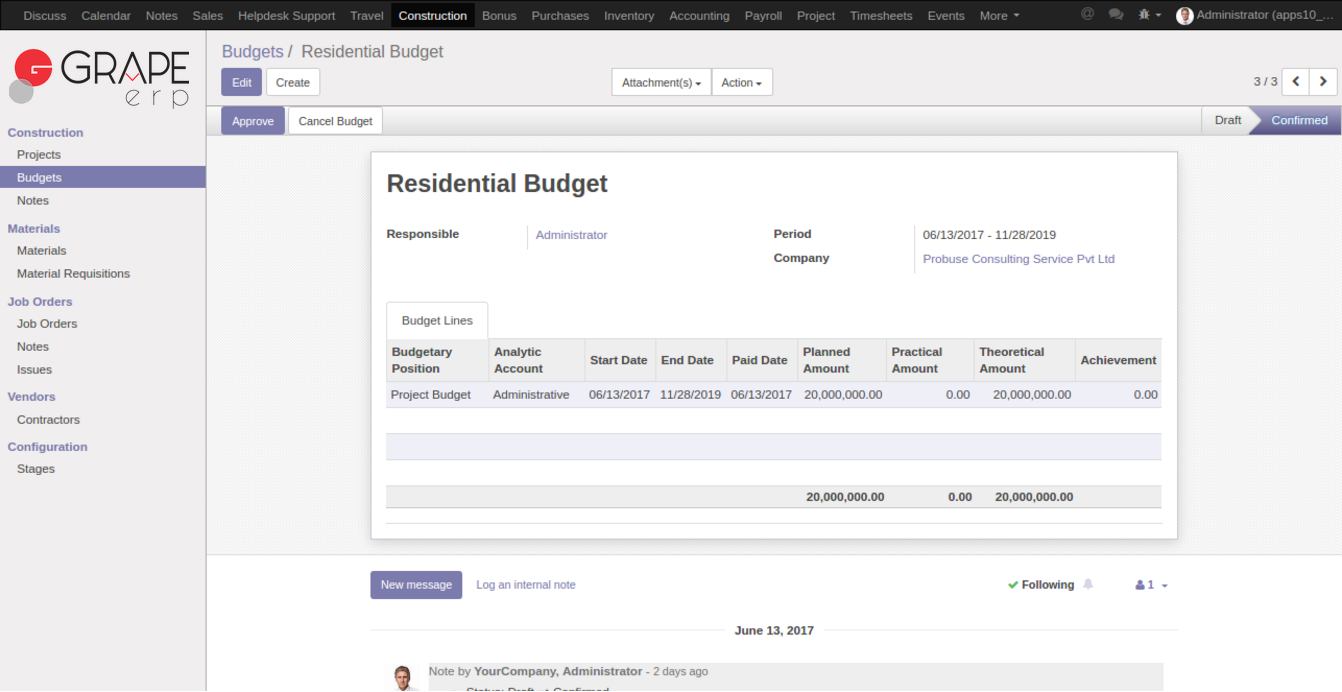Image resolution: width=1342 pixels, height=692 pixels.
Task: Expand the More menu in top navigation
Action: [x=999, y=16]
